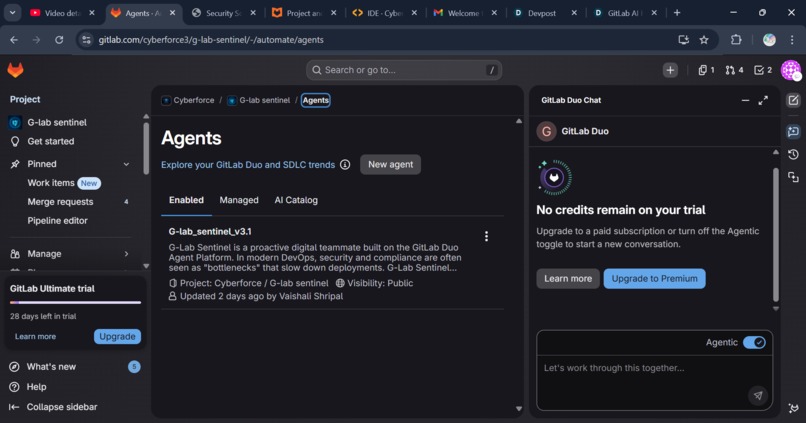The image size is (806, 423).
Task: Open What's new in sidebar
Action: coord(51,366)
